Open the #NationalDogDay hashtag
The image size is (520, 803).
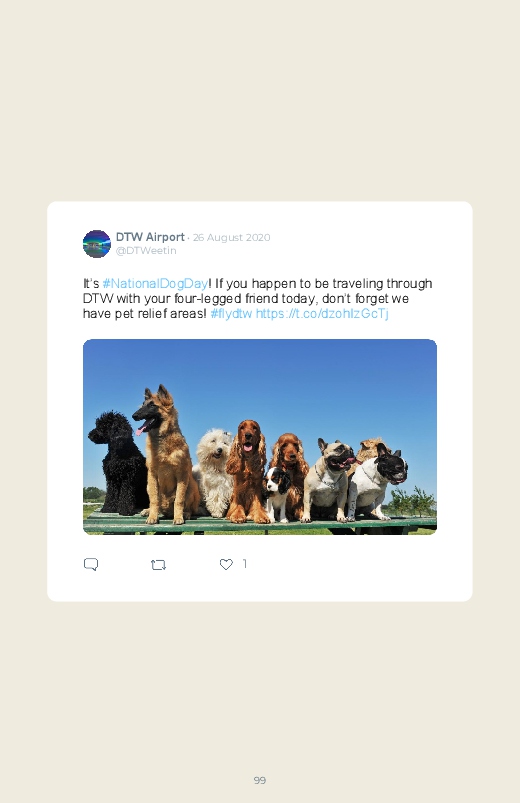155,284
